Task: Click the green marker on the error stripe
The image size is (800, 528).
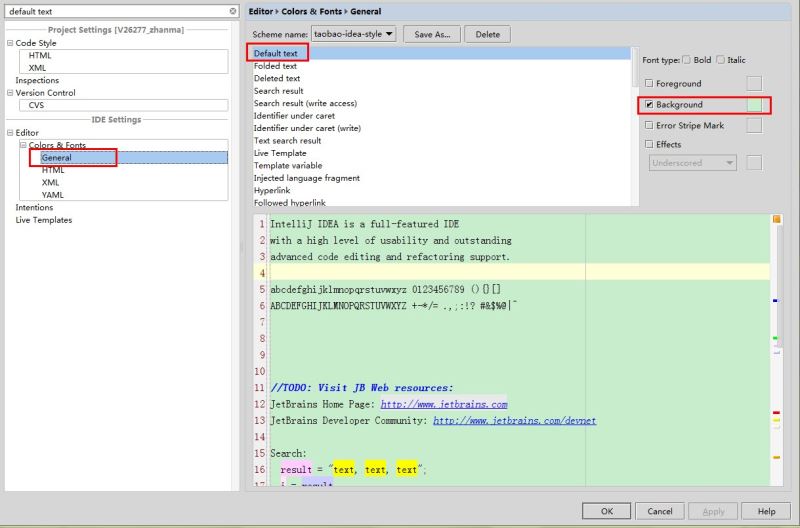Action: (x=776, y=338)
